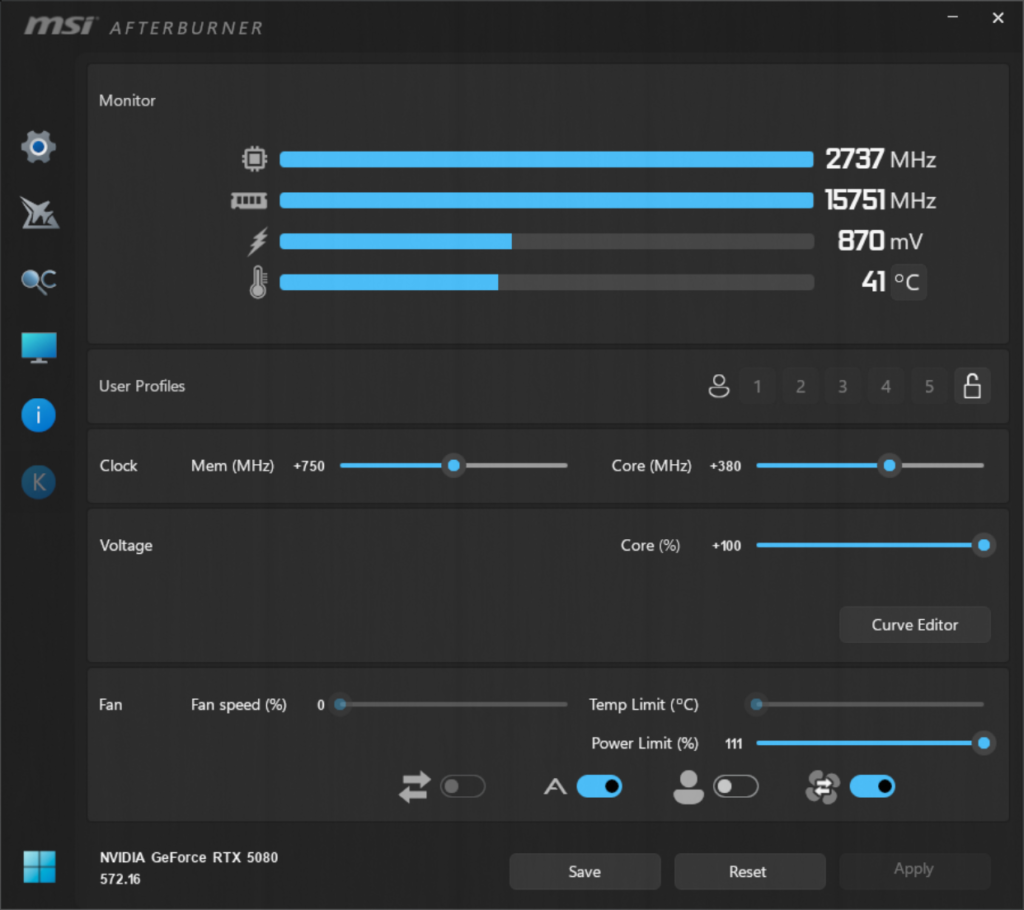Open the OC Scanner icon
Image resolution: width=1024 pixels, height=910 pixels.
pyautogui.click(x=39, y=282)
